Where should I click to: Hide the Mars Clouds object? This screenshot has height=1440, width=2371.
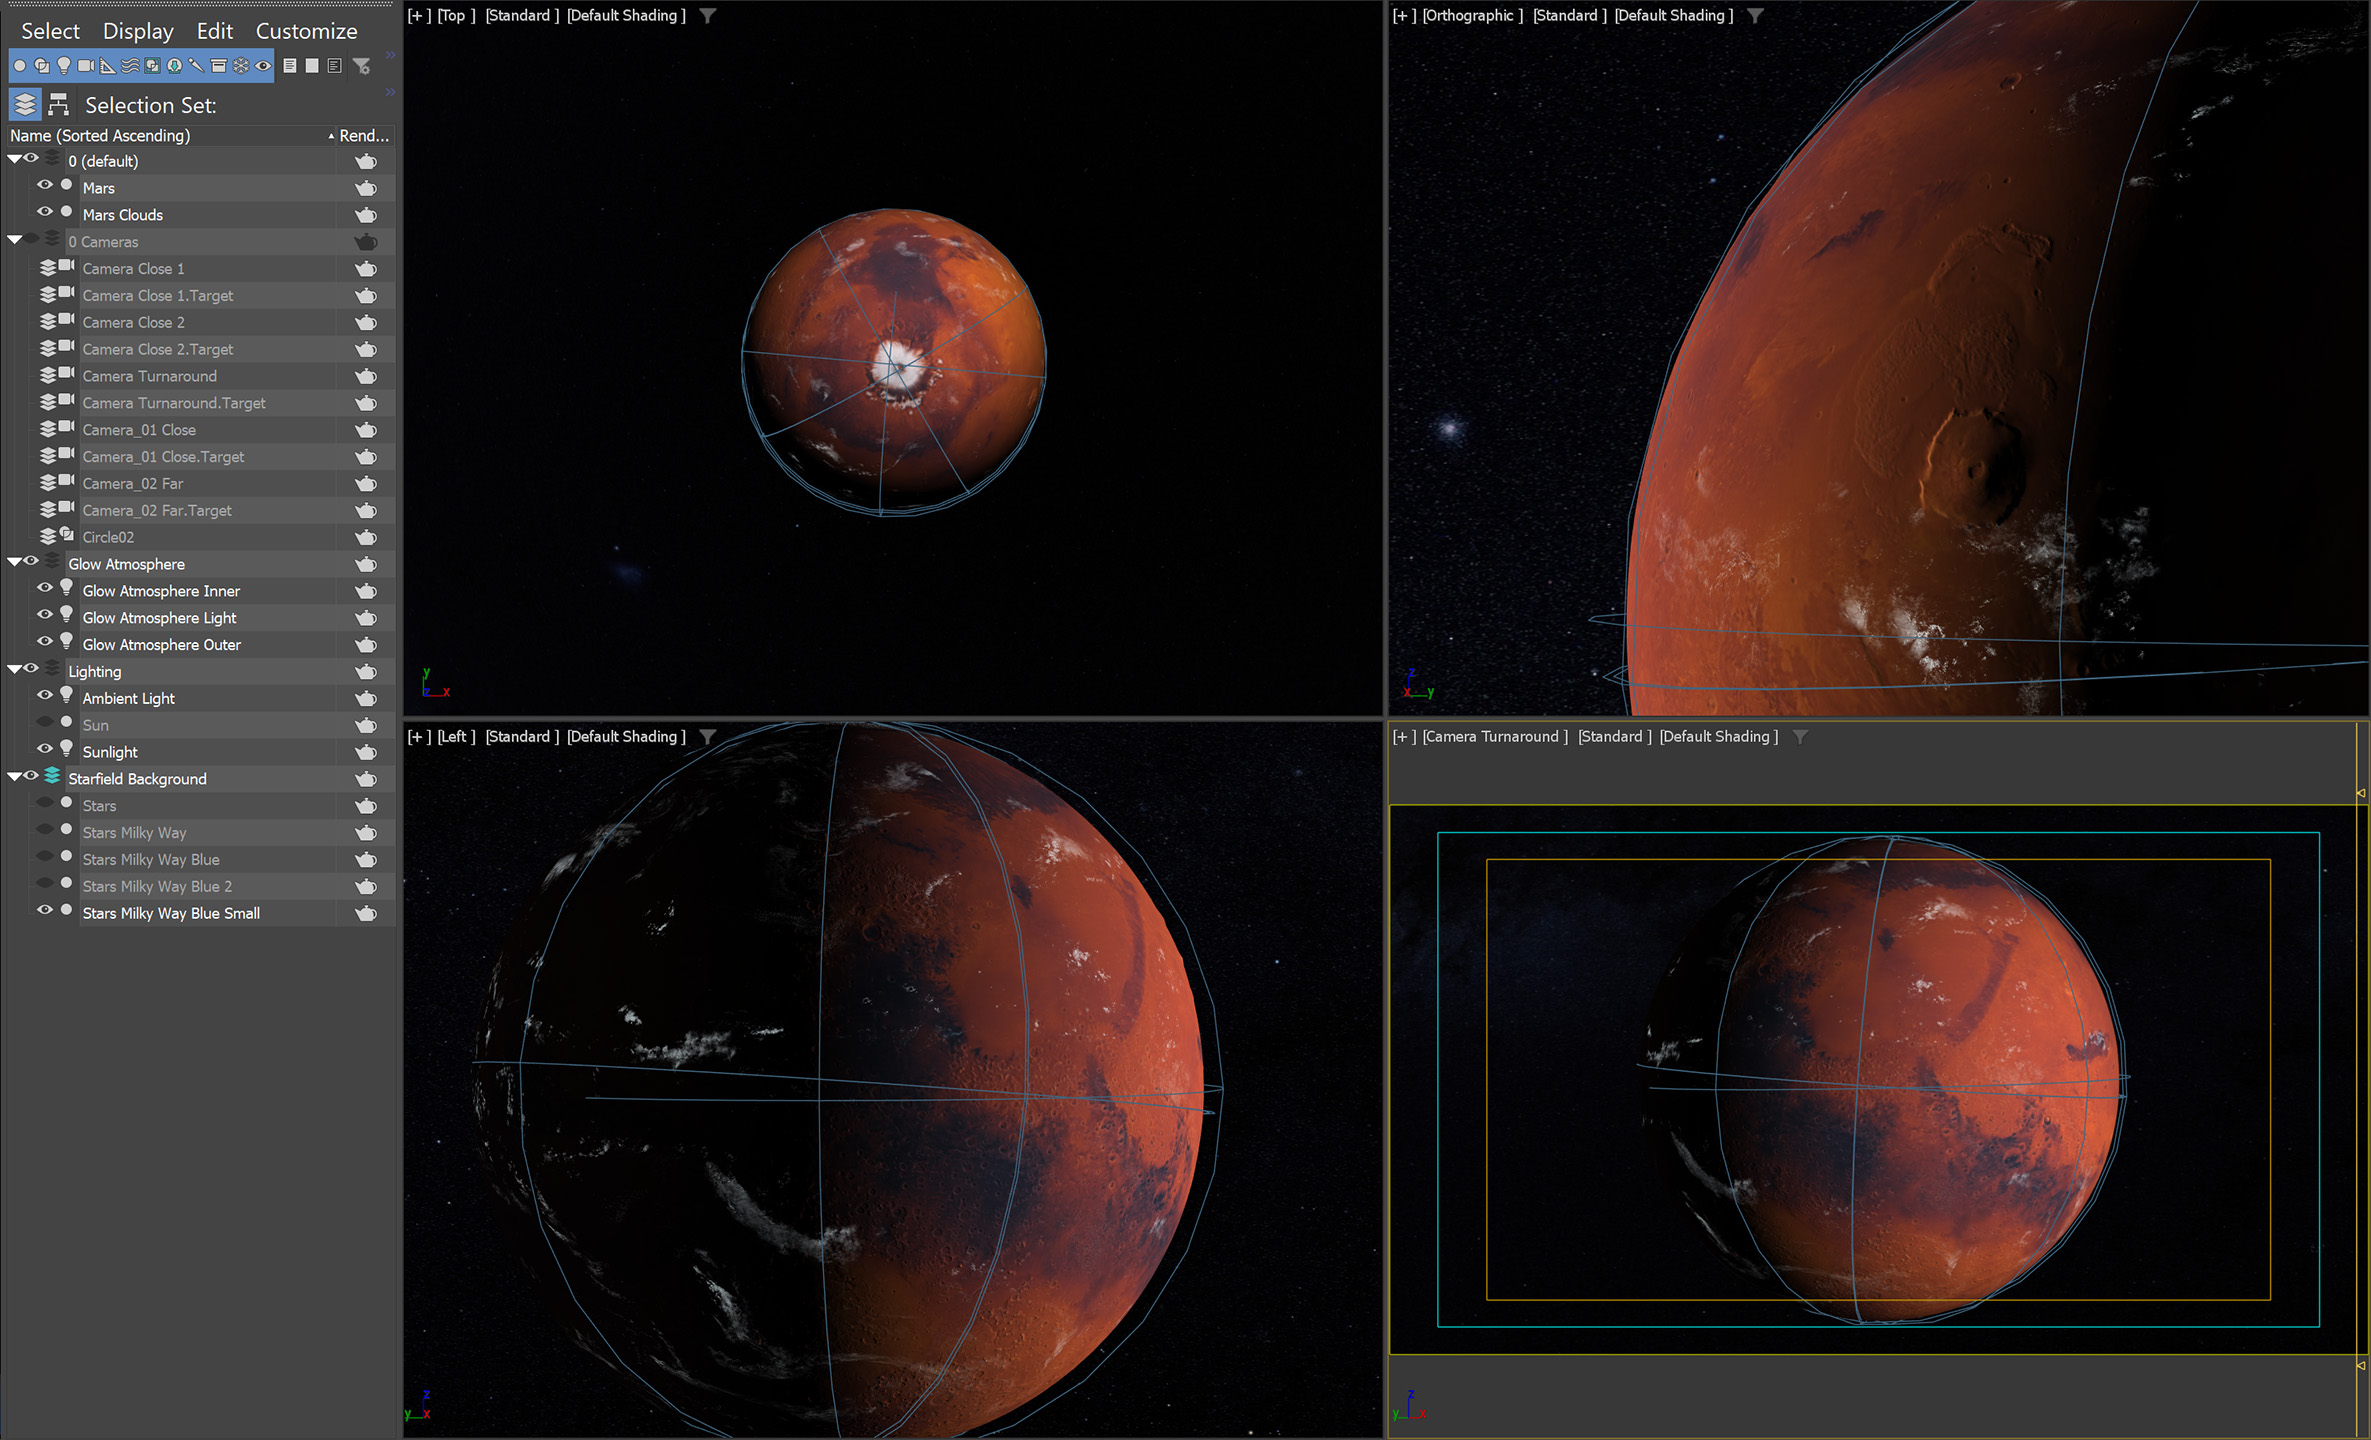coord(44,213)
